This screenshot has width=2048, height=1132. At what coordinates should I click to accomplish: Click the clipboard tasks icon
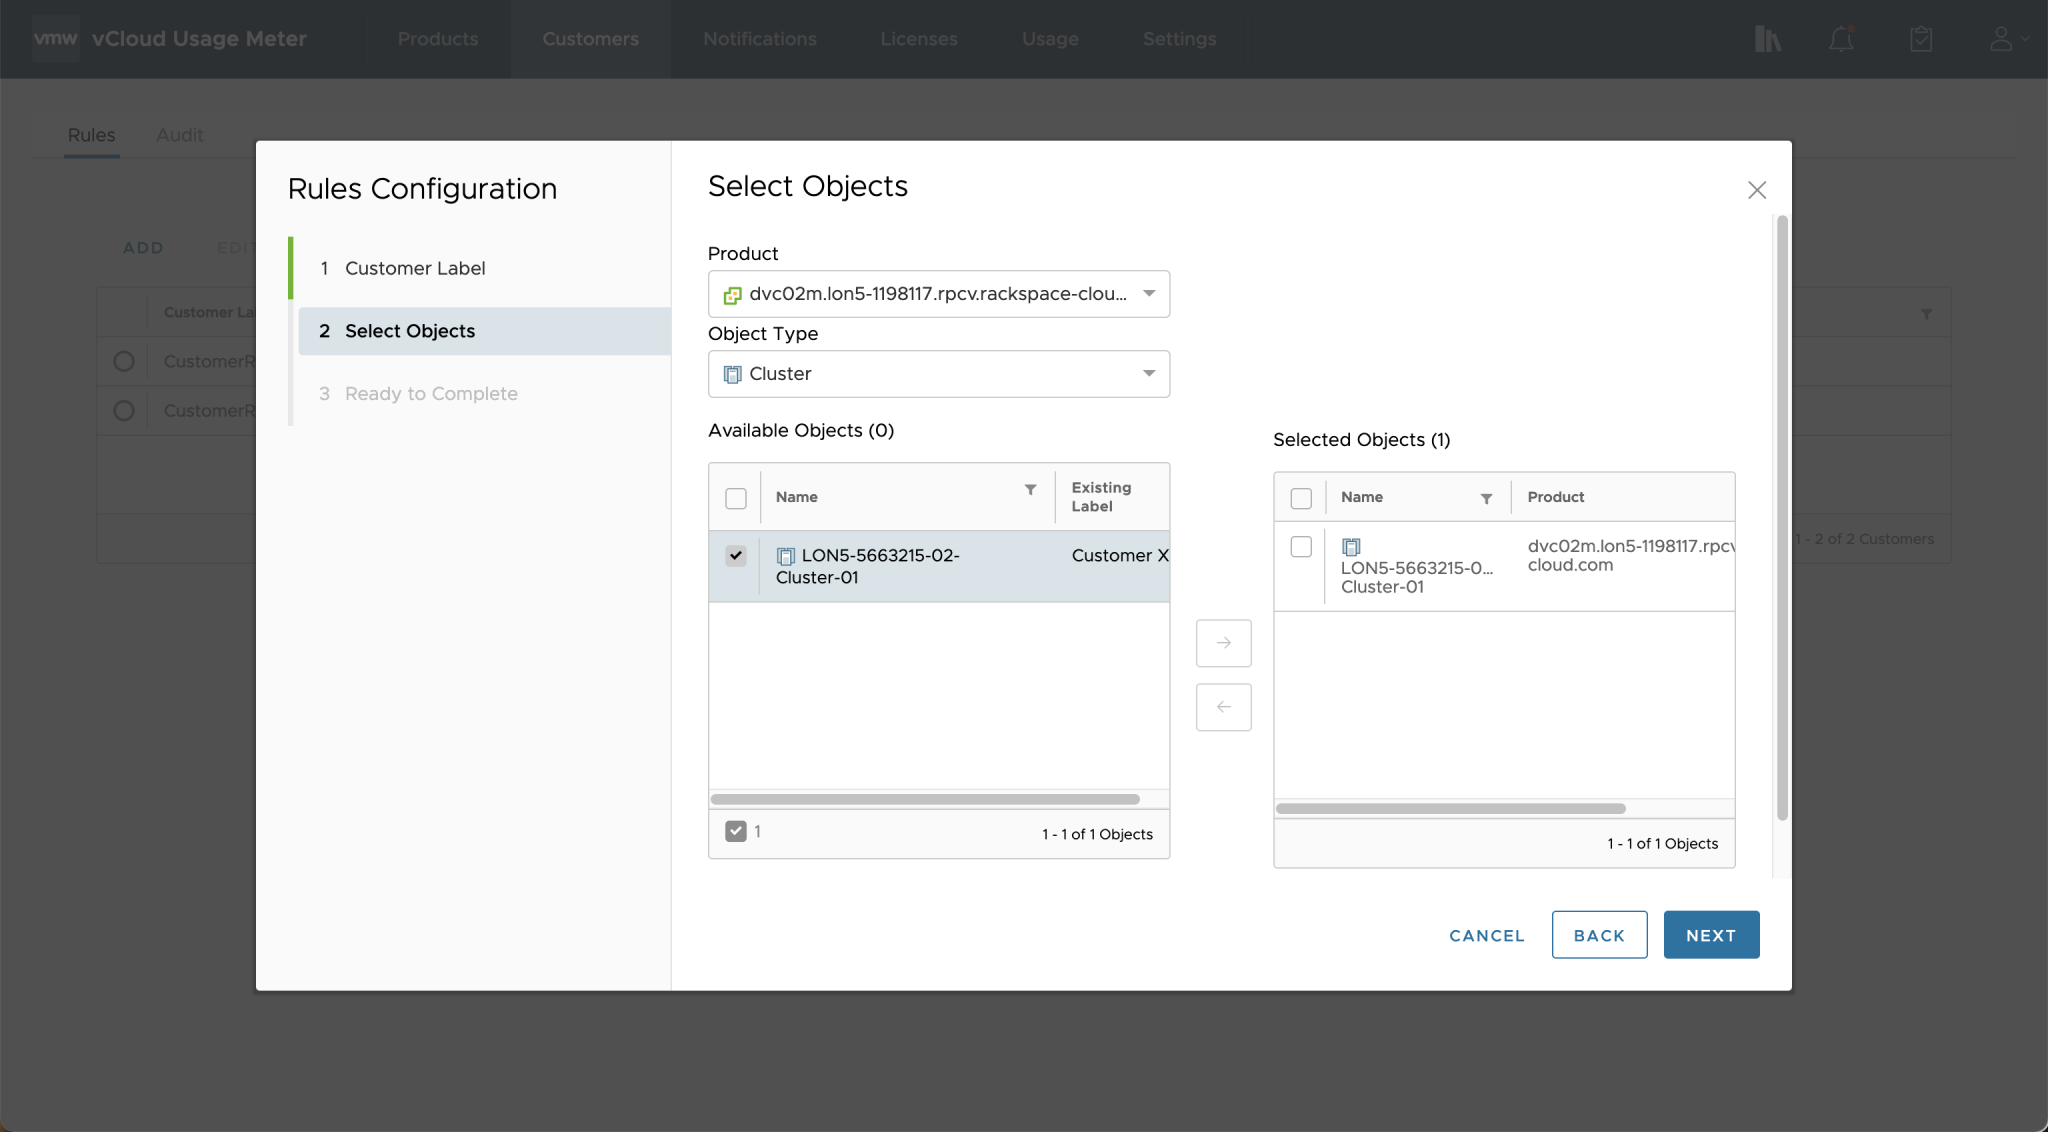tap(1919, 39)
